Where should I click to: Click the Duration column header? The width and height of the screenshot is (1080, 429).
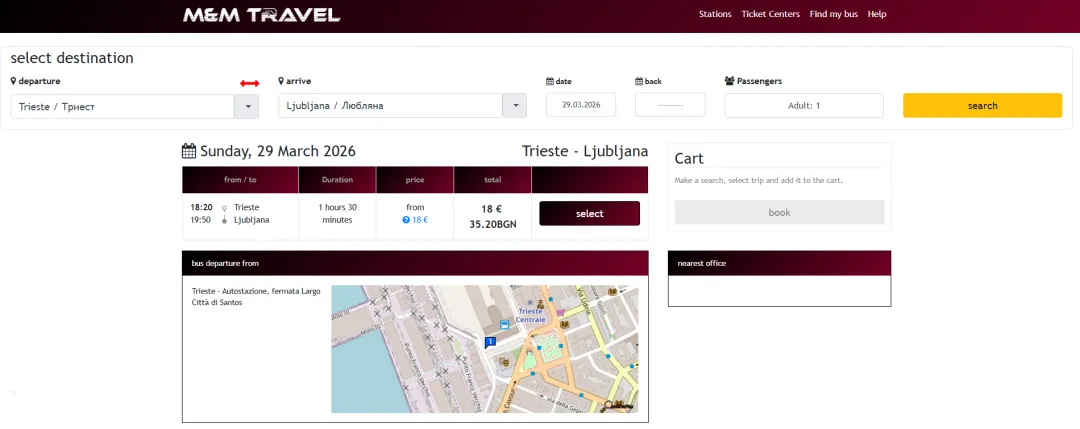click(337, 180)
